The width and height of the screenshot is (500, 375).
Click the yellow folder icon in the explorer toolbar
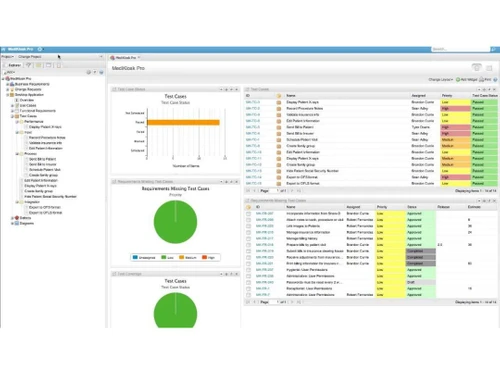click(39, 65)
